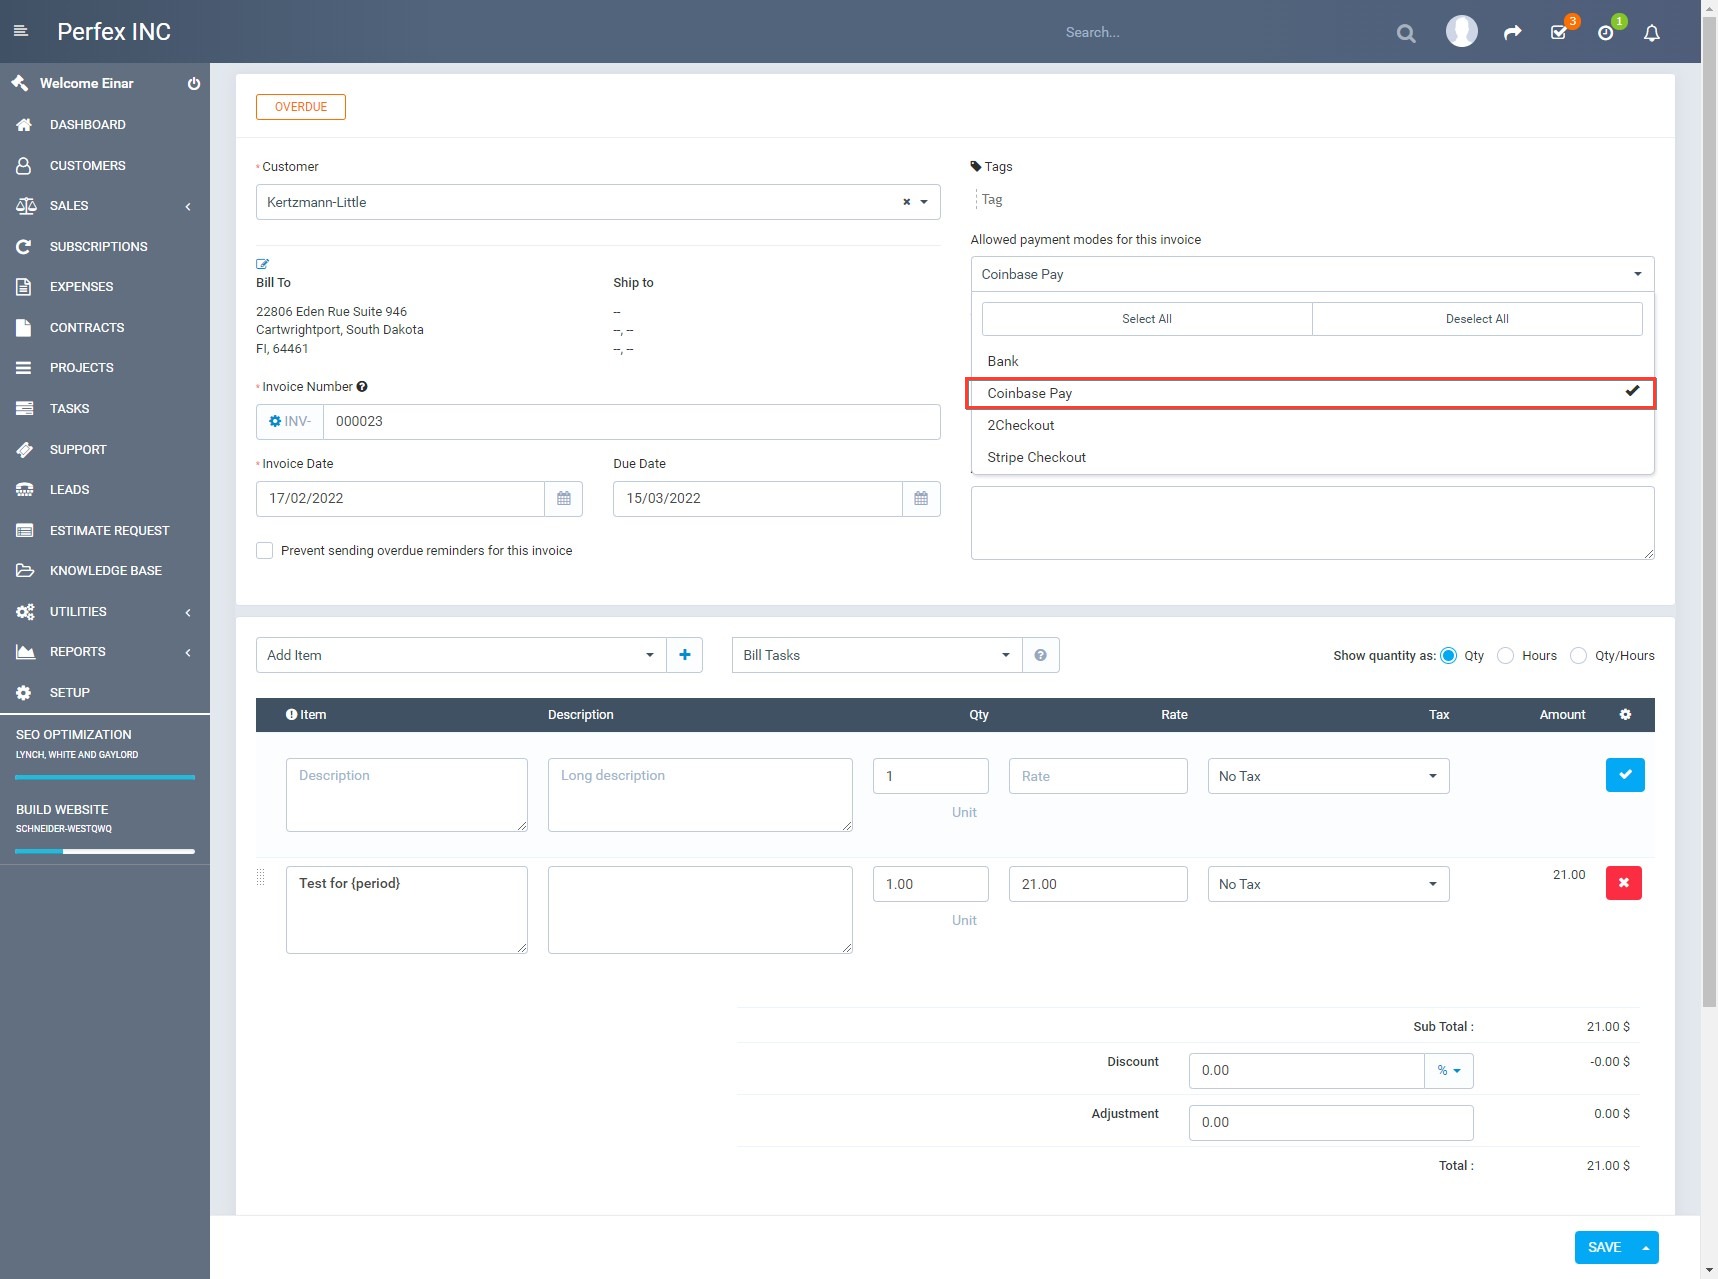The width and height of the screenshot is (1718, 1279).
Task: Open the items table column settings gear
Action: [x=1625, y=715]
